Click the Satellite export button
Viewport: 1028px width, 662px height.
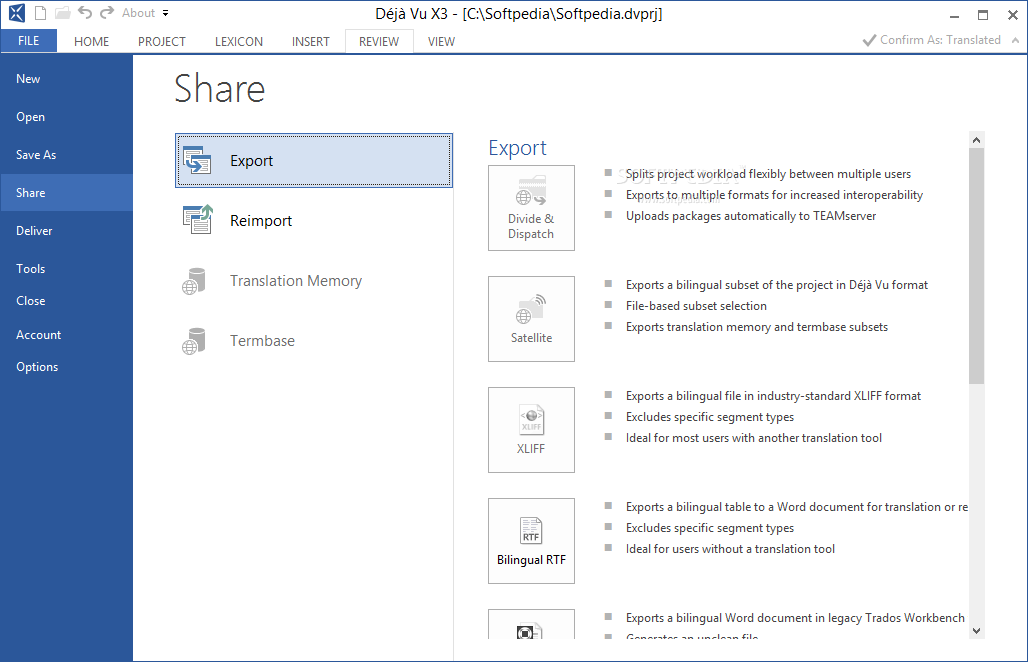pyautogui.click(x=531, y=319)
